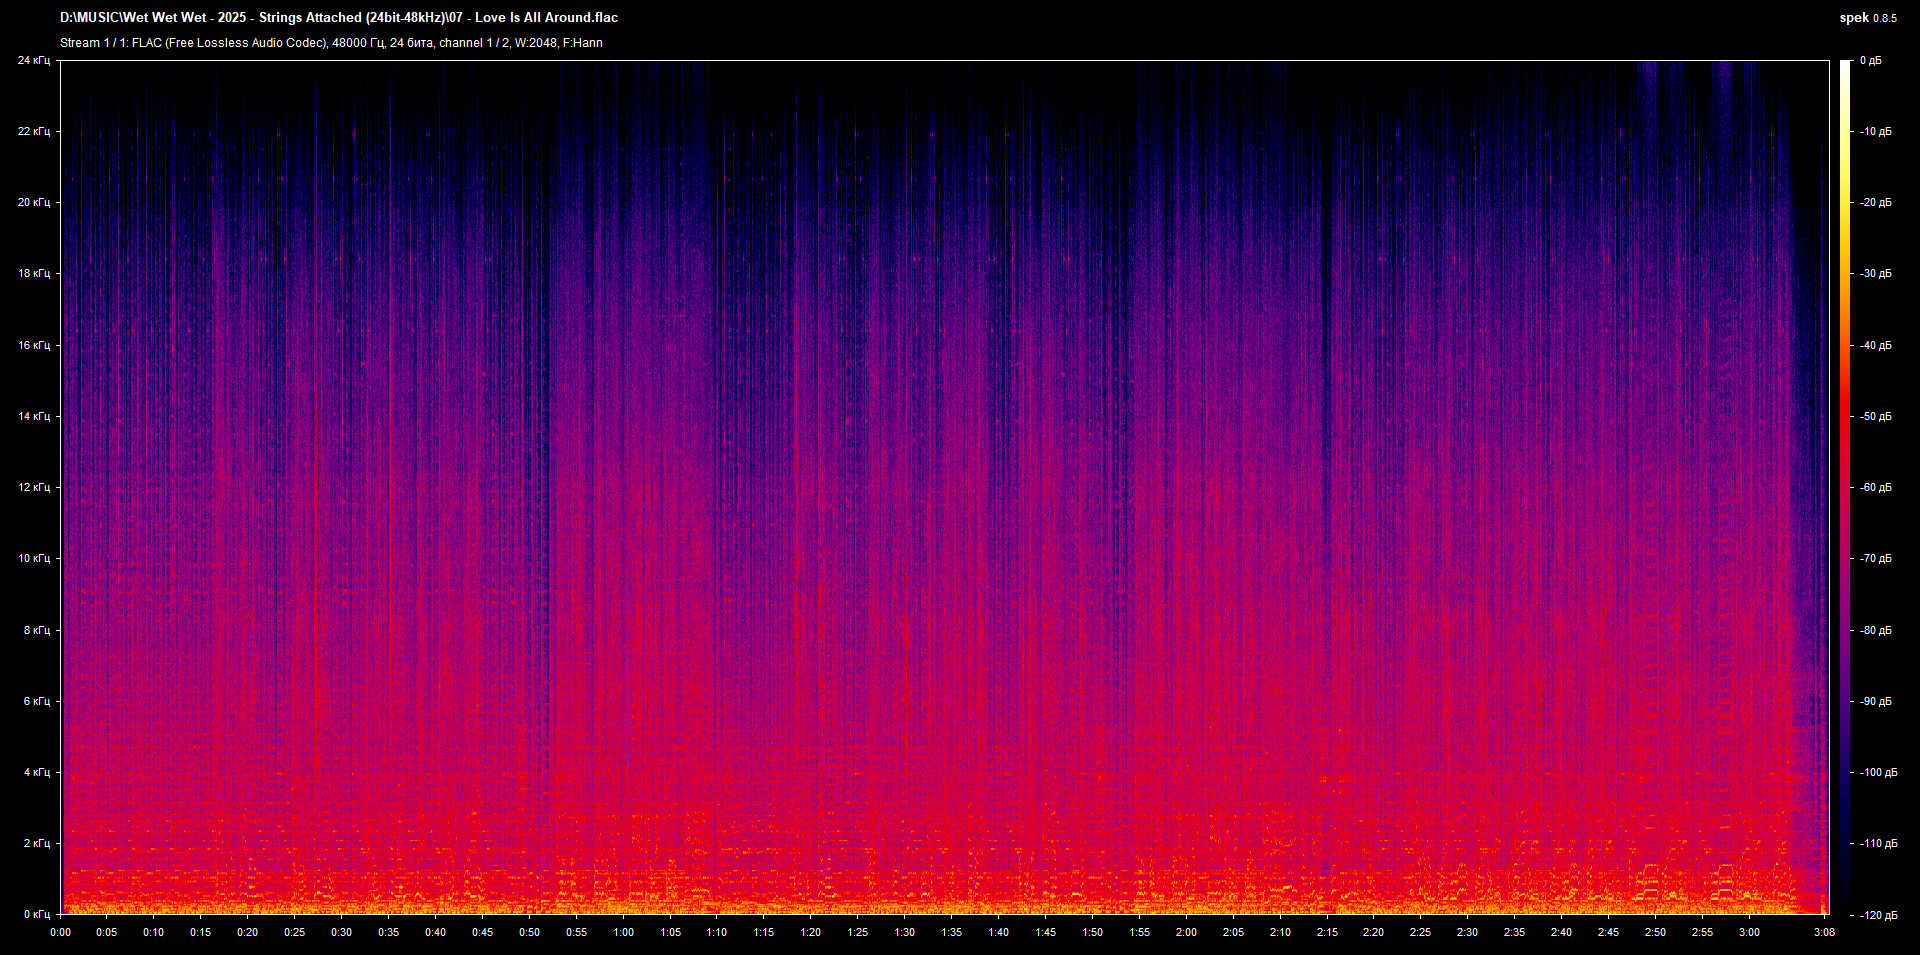The height and width of the screenshot is (955, 1920).
Task: Click the 1:35 time axis label
Action: tap(952, 933)
